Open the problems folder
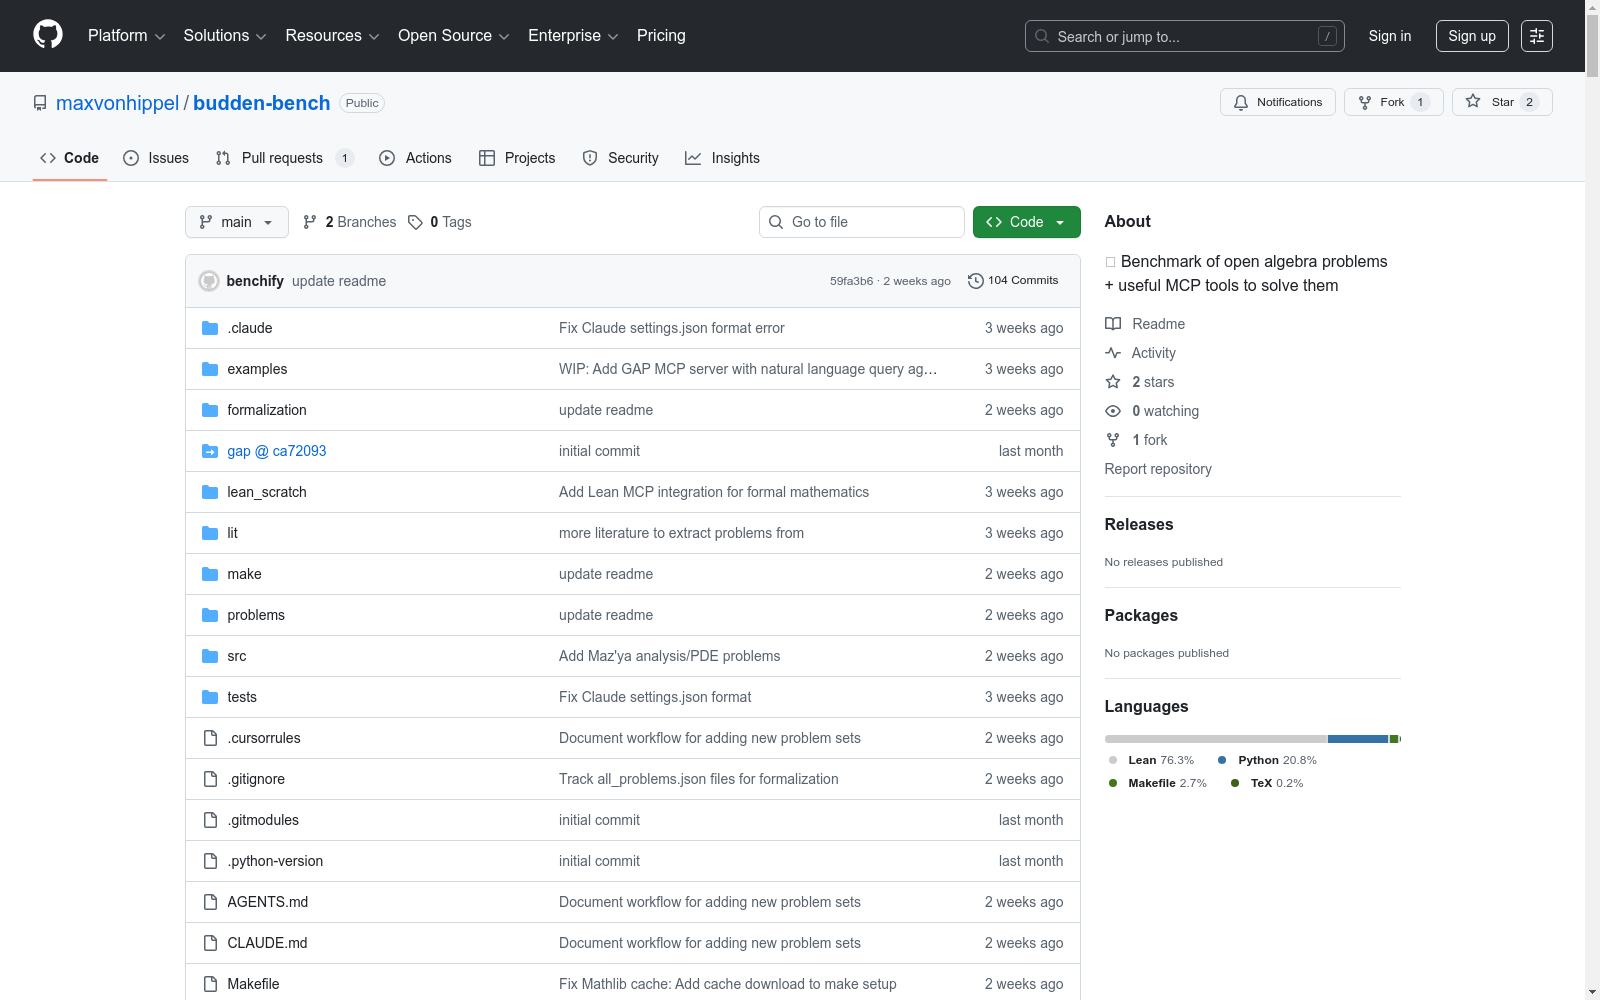The height and width of the screenshot is (1000, 1600). point(256,615)
